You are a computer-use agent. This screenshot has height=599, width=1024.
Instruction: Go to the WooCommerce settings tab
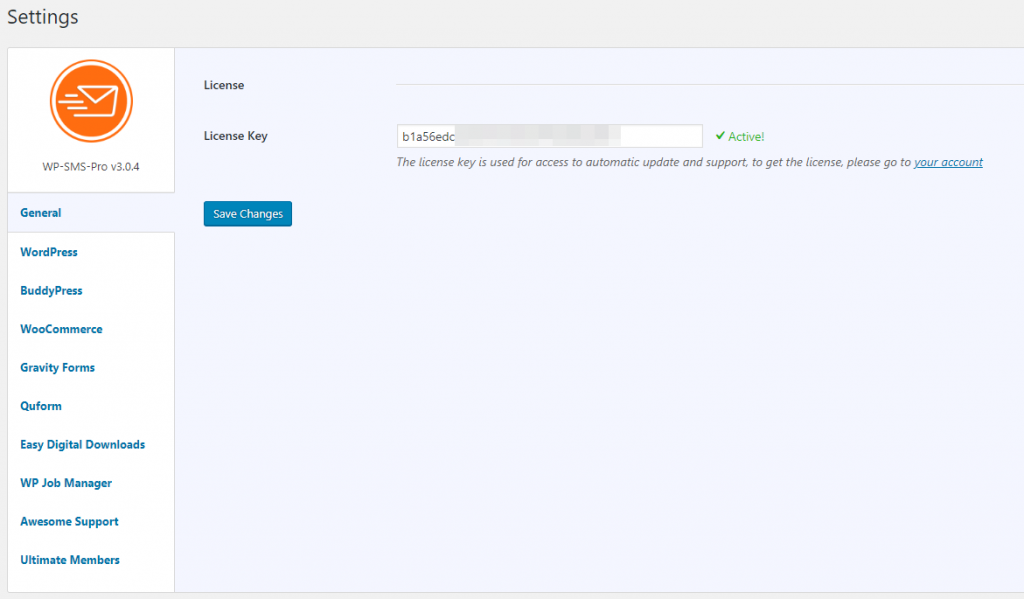click(x=61, y=329)
